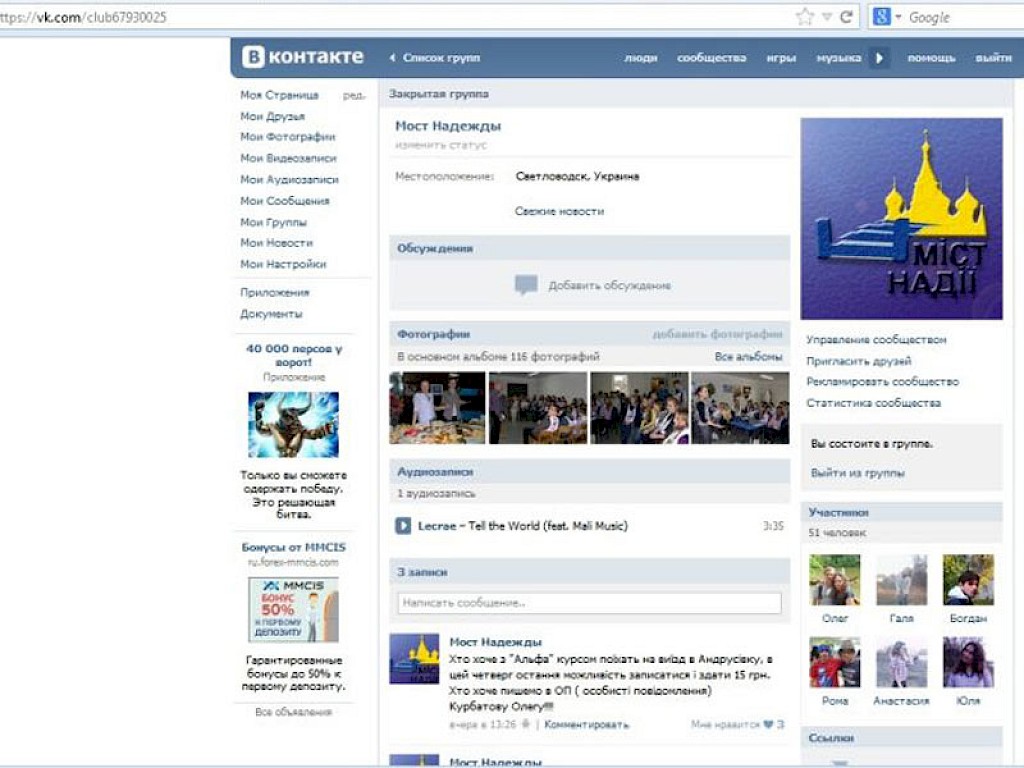Screen dimensions: 1024x768
Task: Click the Управление сообществом link
Action: pos(876,340)
